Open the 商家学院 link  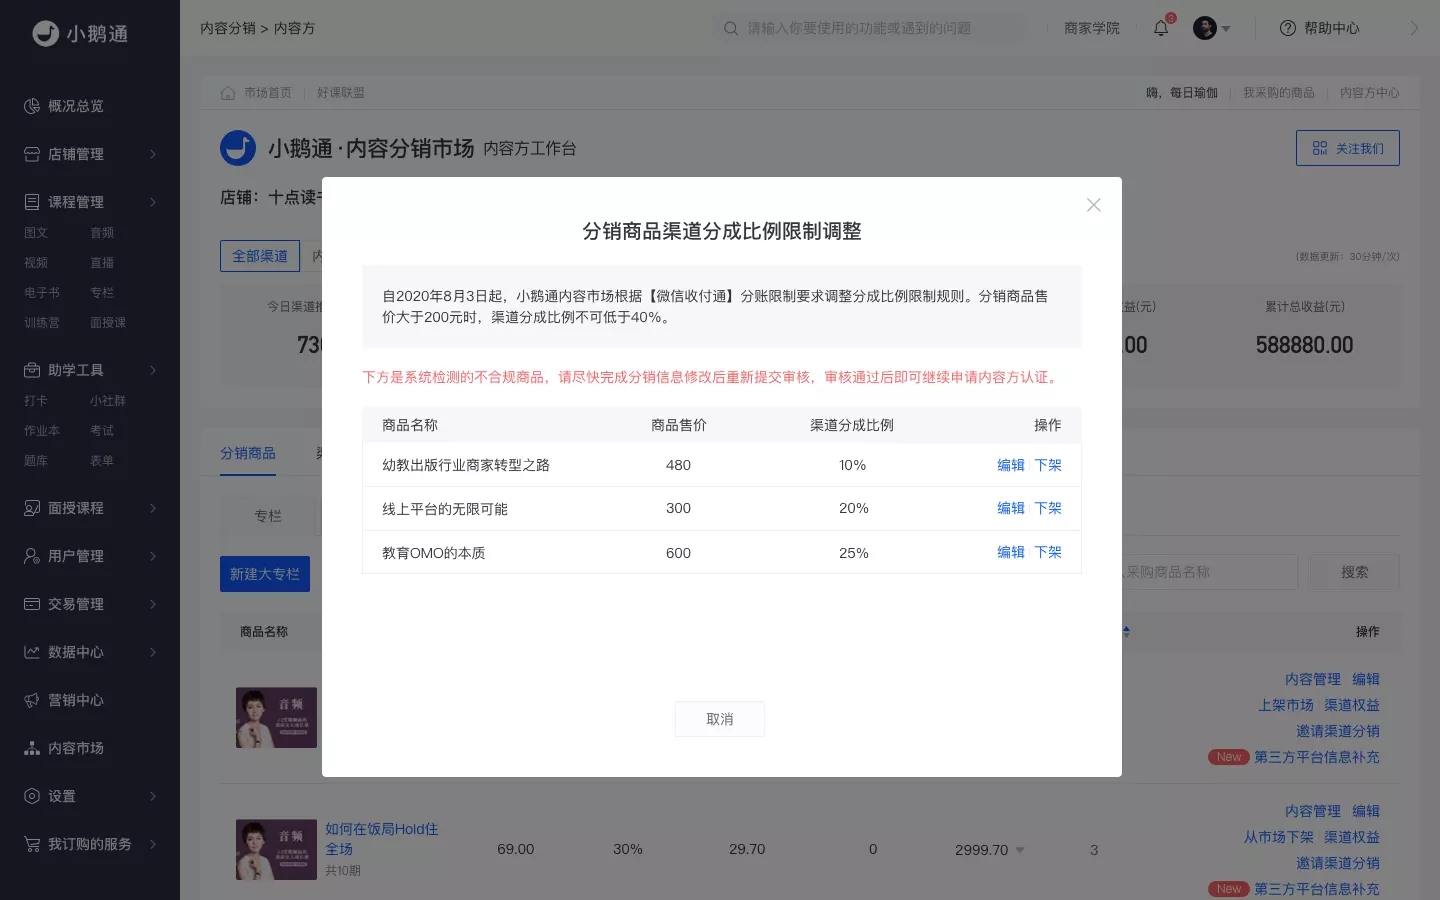coord(1092,28)
